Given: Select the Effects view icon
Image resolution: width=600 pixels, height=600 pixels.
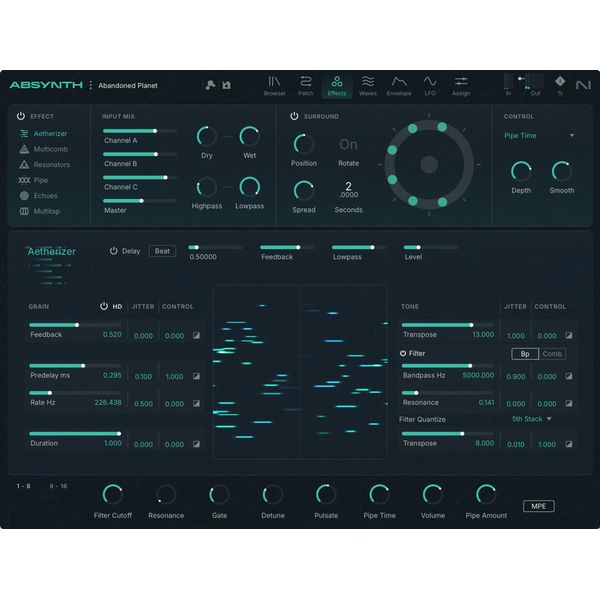Looking at the screenshot, I should (x=337, y=86).
